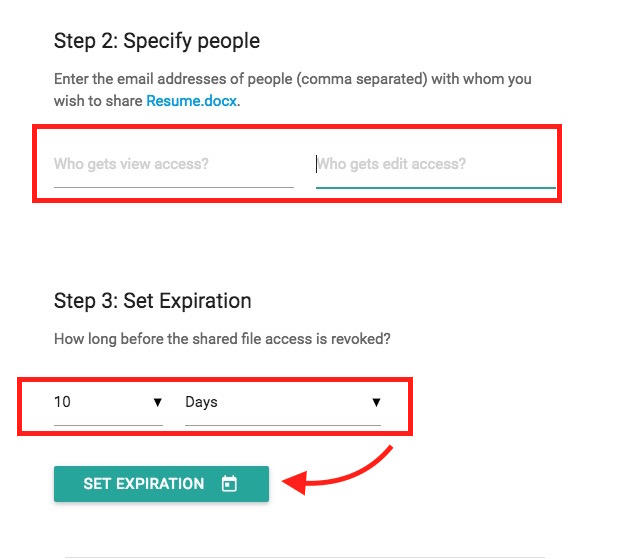Click into the "Who gets edit access?" field
Screen dimensions: 620x559
pyautogui.click(x=435, y=164)
